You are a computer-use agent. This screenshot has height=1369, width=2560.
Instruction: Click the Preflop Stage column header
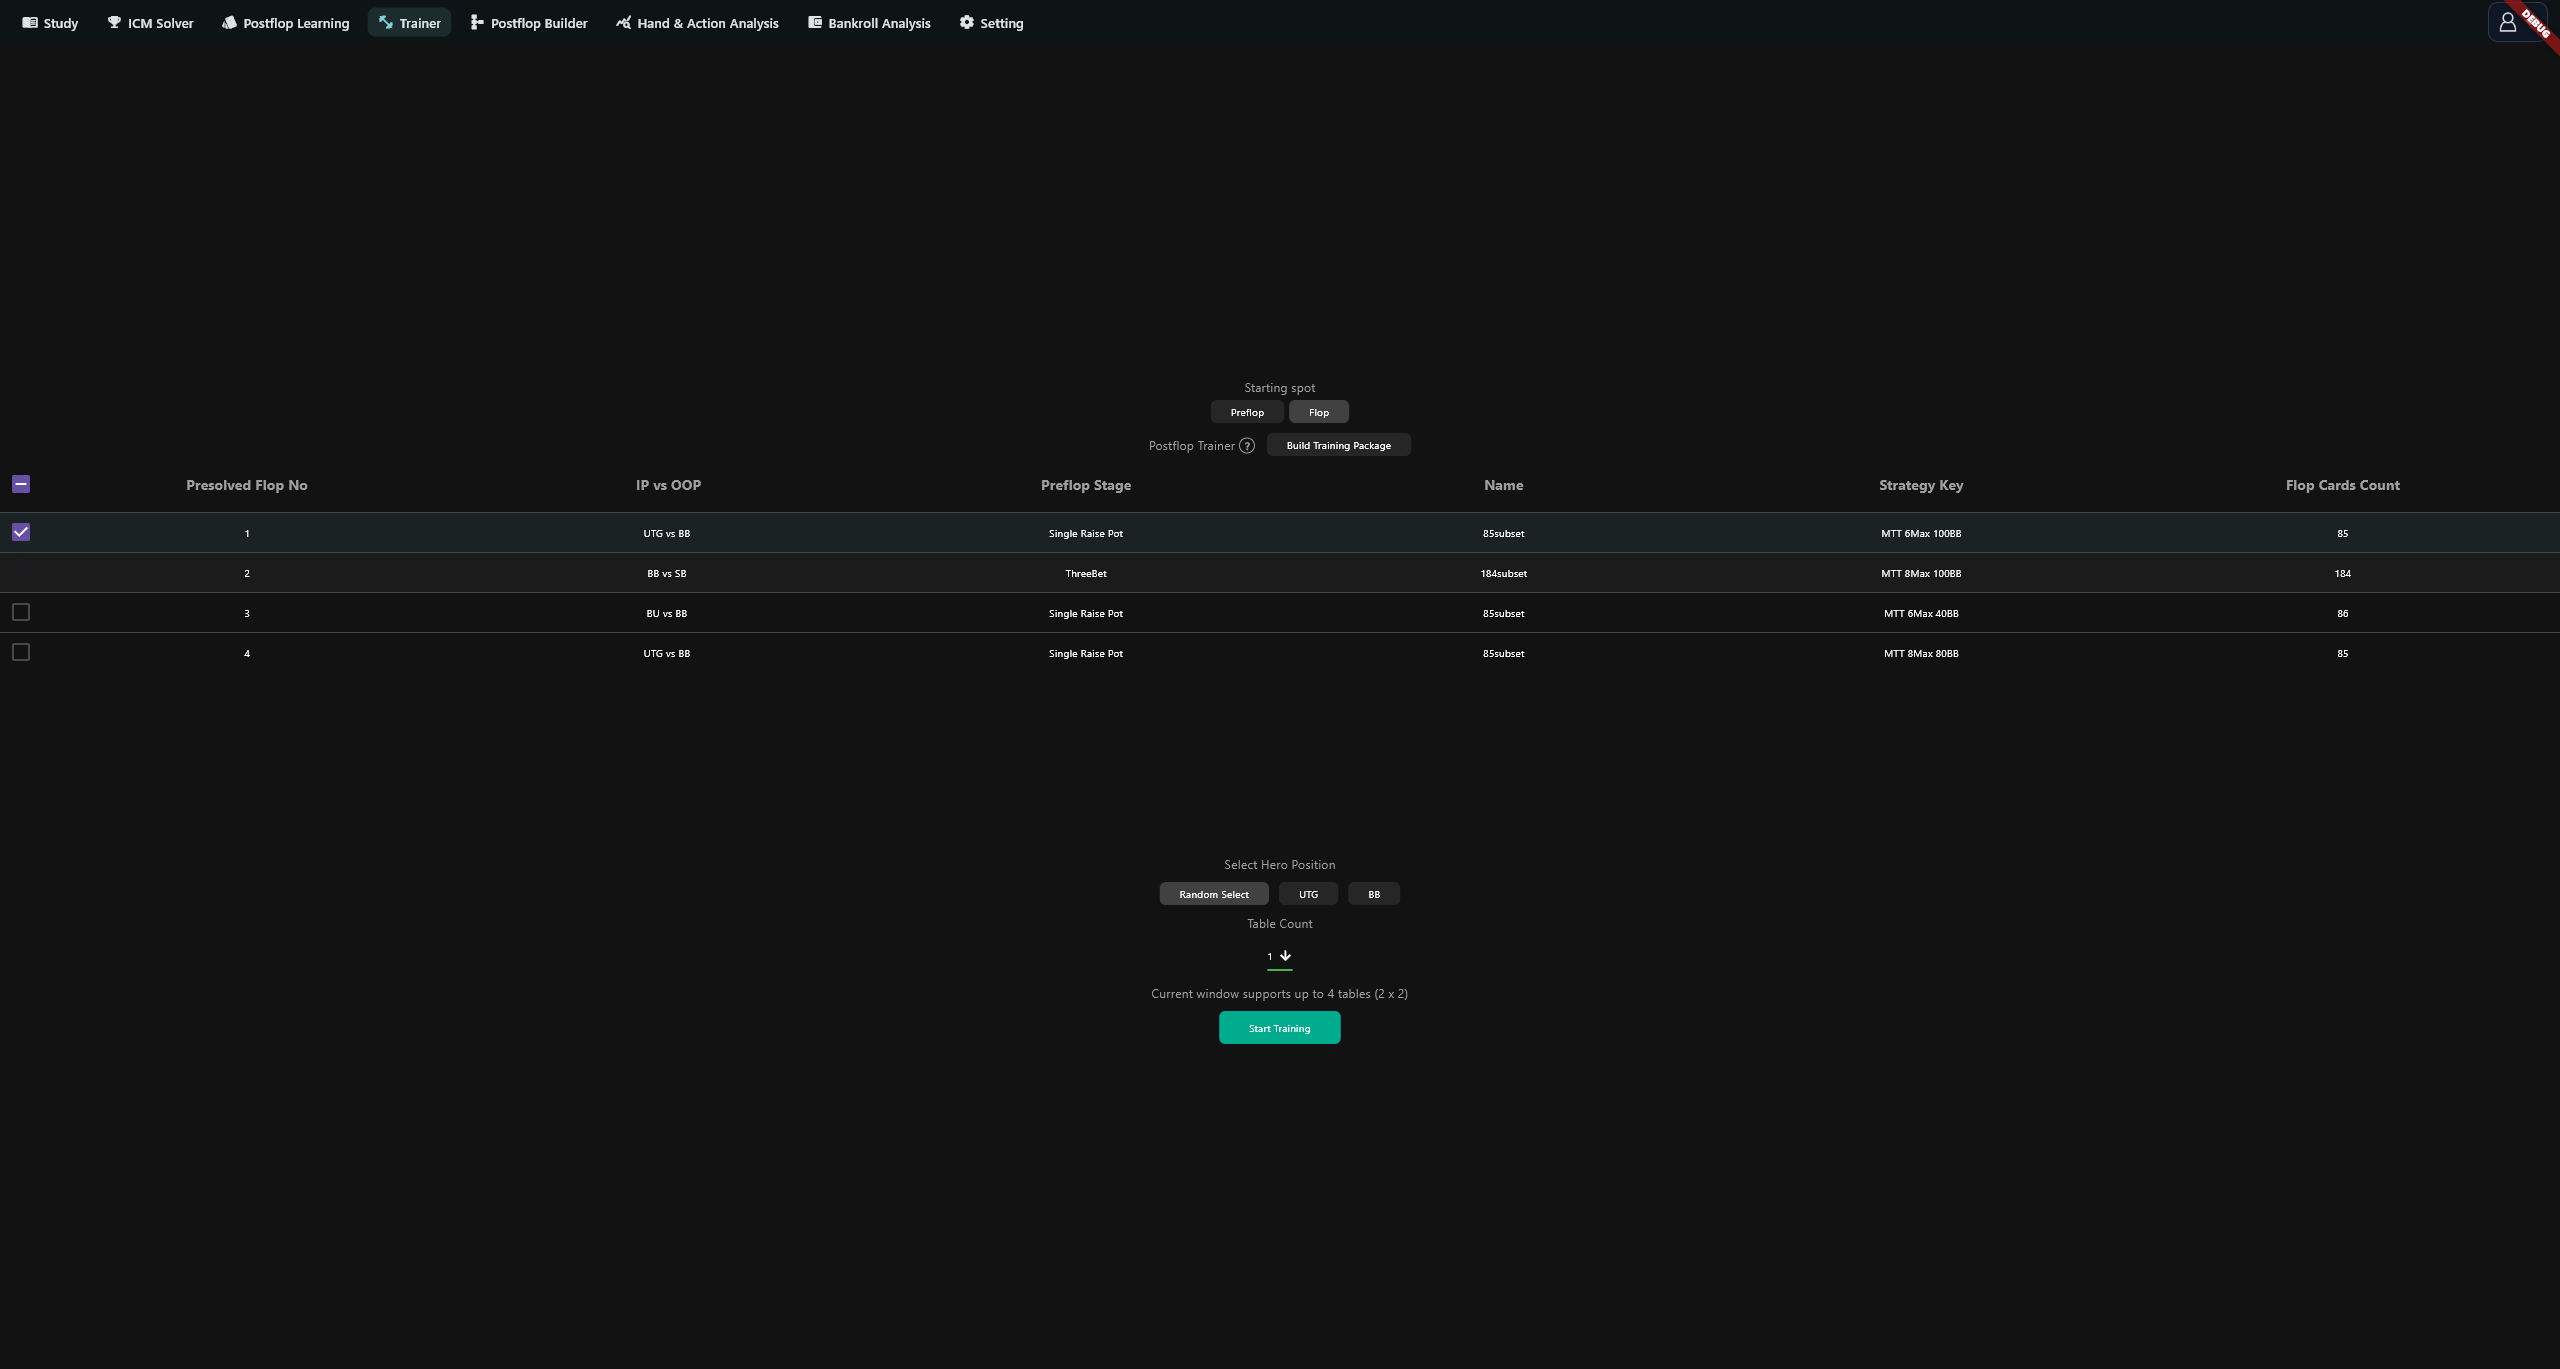pos(1086,485)
